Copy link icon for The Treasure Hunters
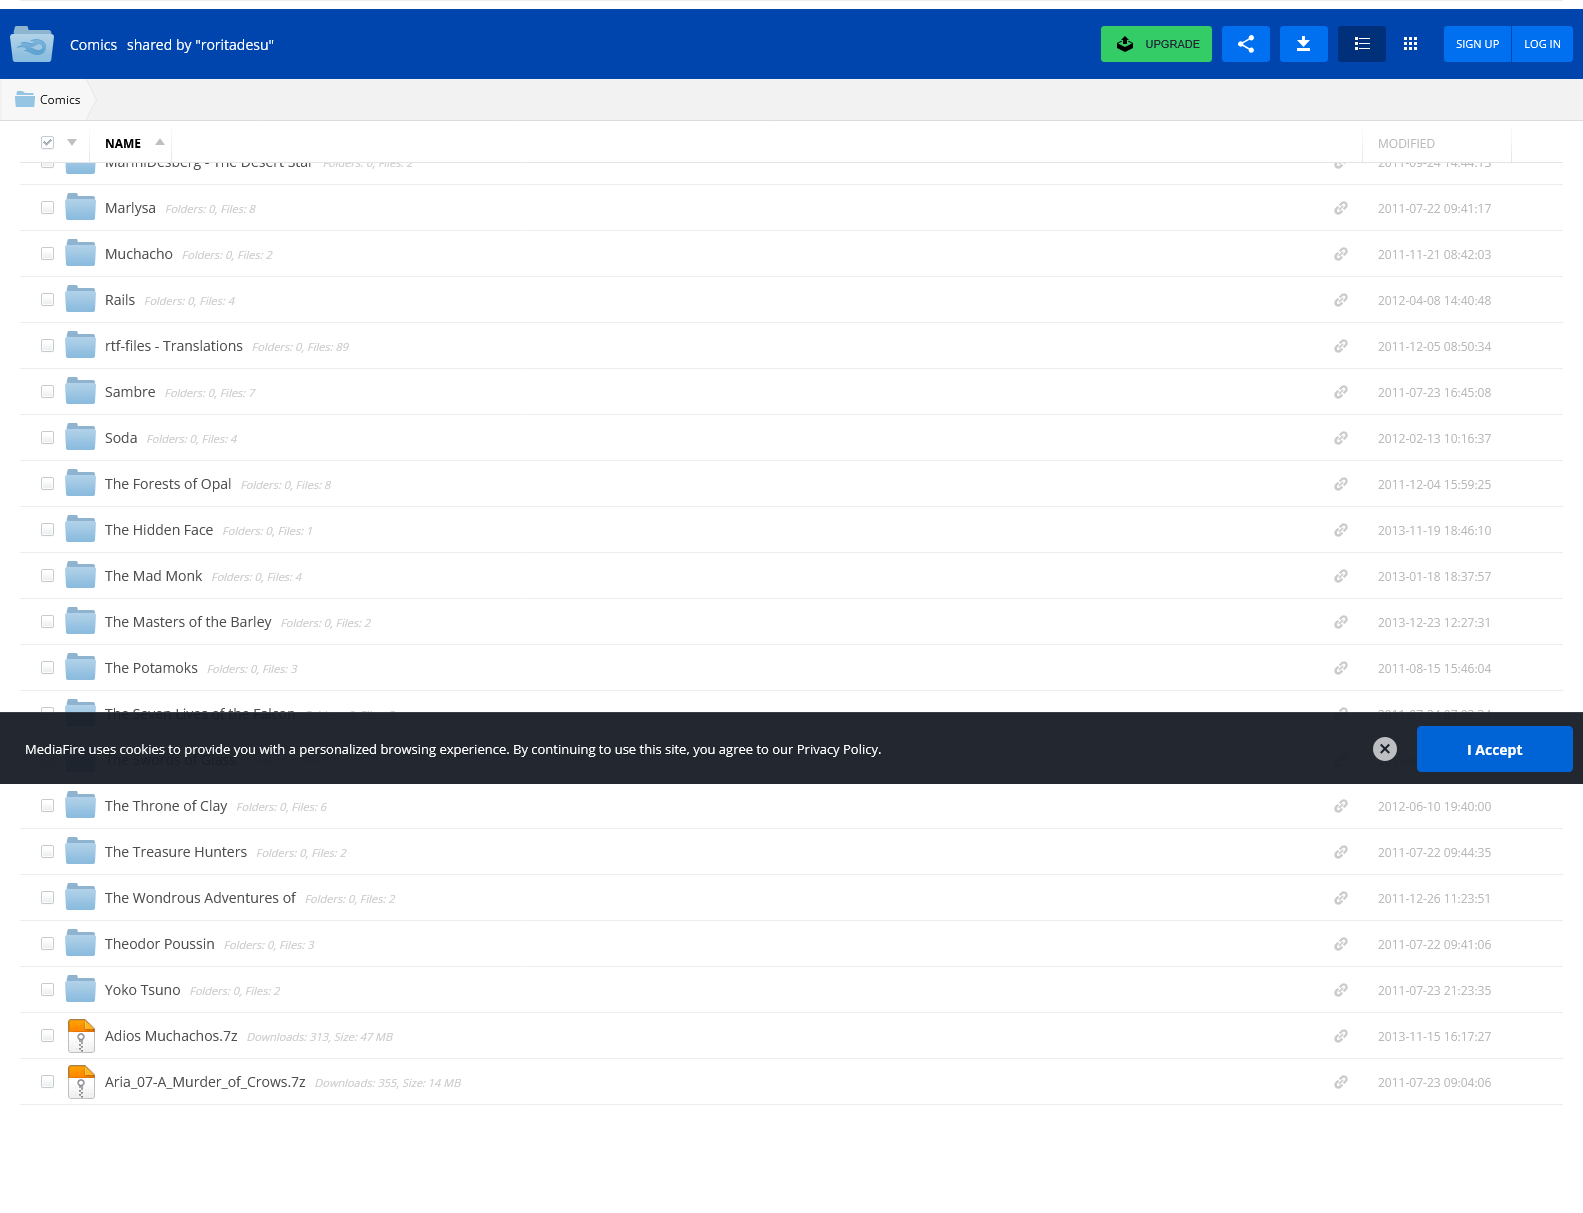The height and width of the screenshot is (1213, 1583). [x=1341, y=852]
